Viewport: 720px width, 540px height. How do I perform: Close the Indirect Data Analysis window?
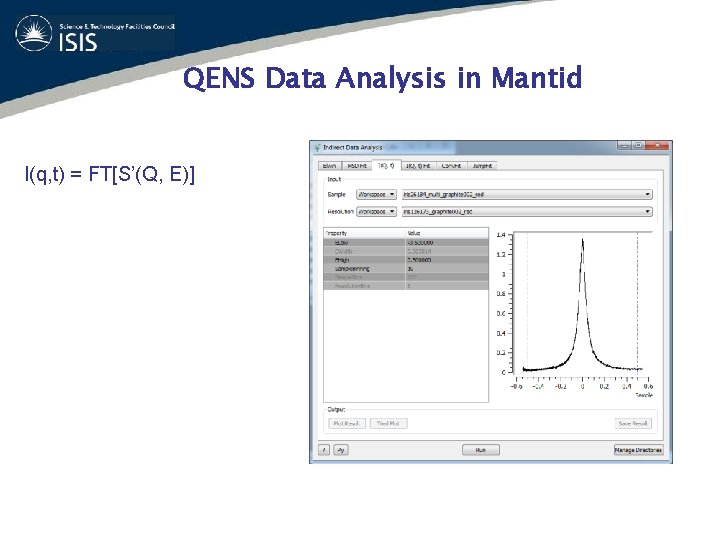[x=658, y=146]
